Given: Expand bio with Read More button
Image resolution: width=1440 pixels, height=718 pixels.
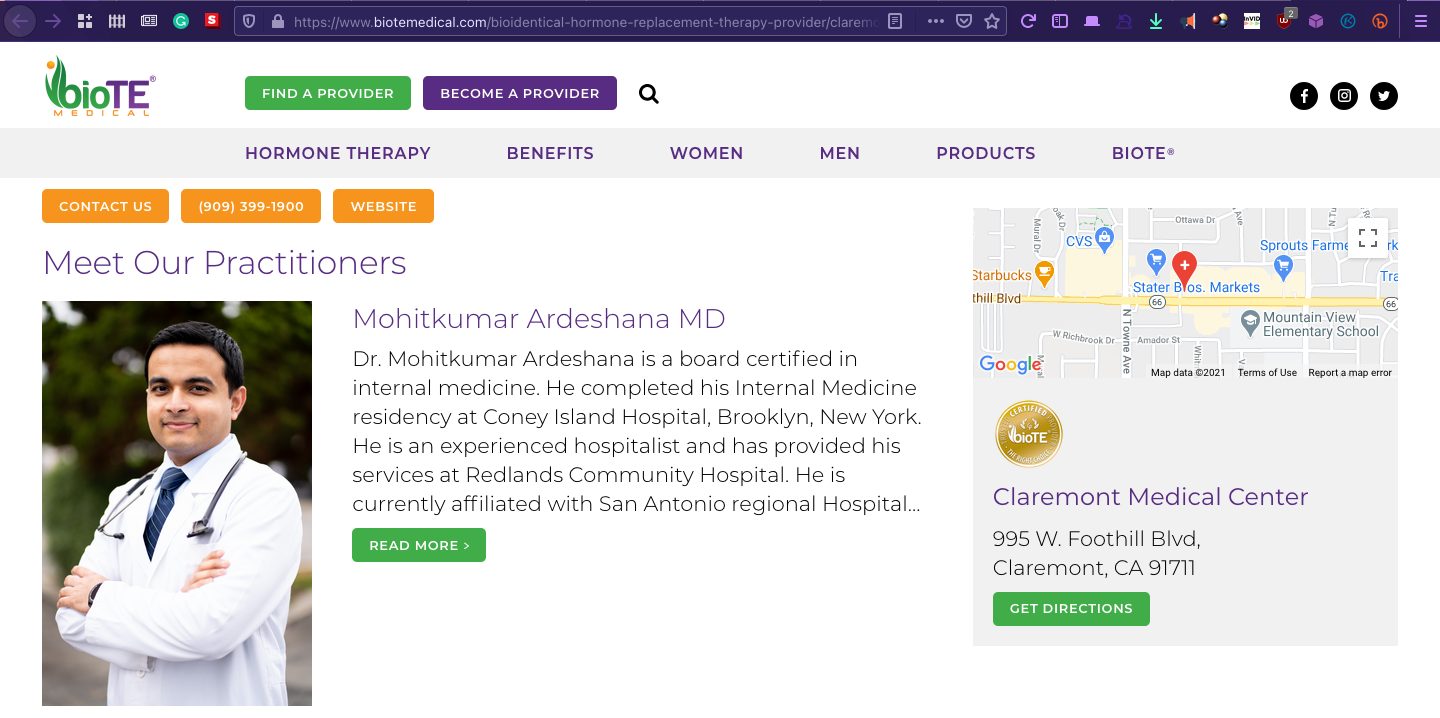Looking at the screenshot, I should [x=419, y=545].
